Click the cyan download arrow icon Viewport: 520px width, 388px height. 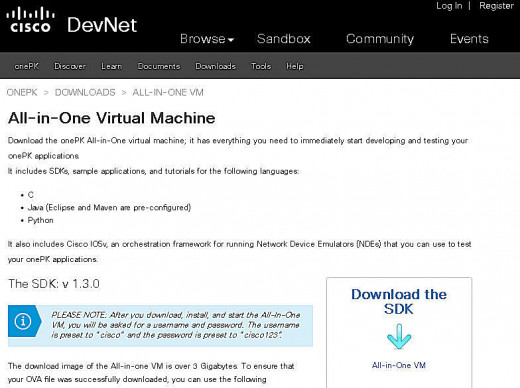coord(399,337)
